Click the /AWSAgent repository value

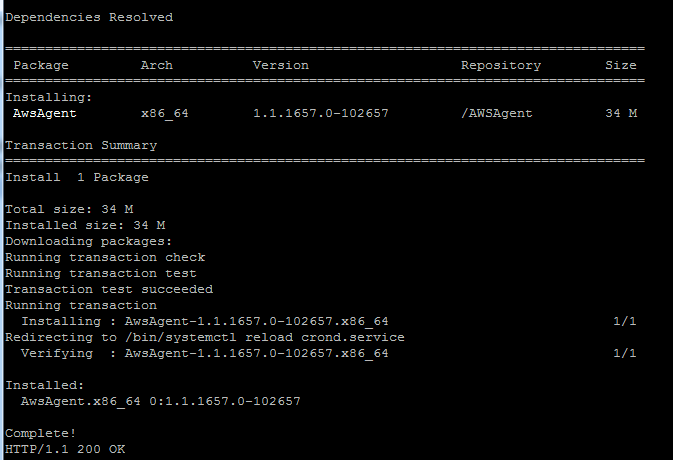[x=496, y=113]
